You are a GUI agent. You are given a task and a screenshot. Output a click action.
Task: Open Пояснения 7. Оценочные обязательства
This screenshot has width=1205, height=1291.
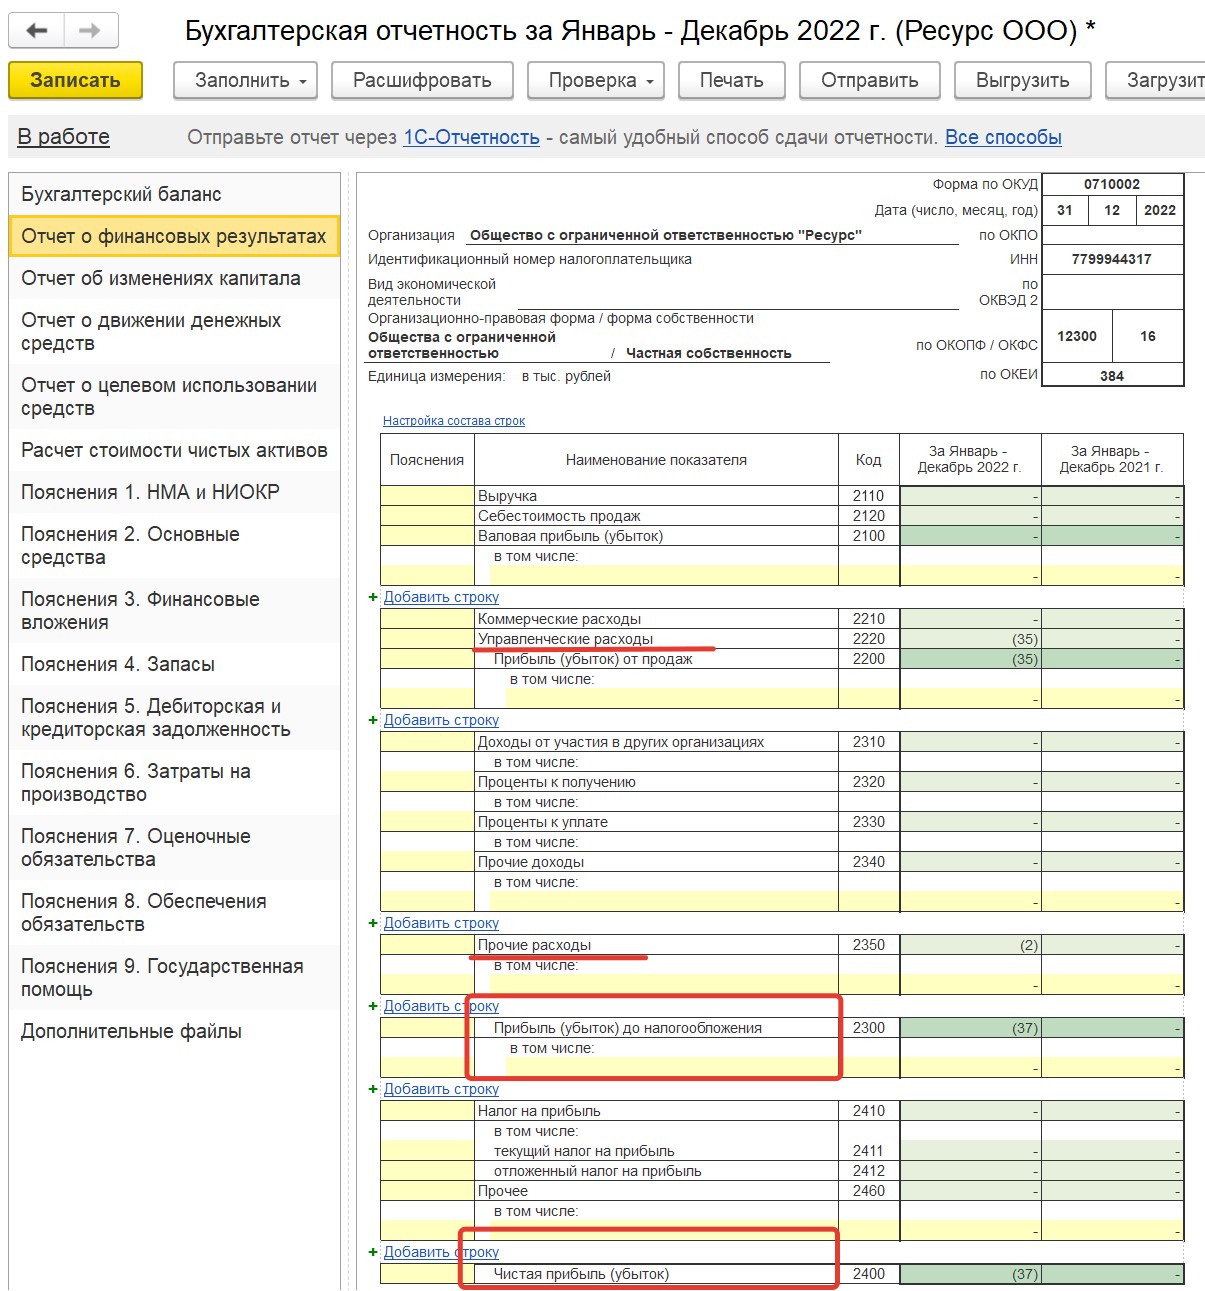(x=175, y=848)
